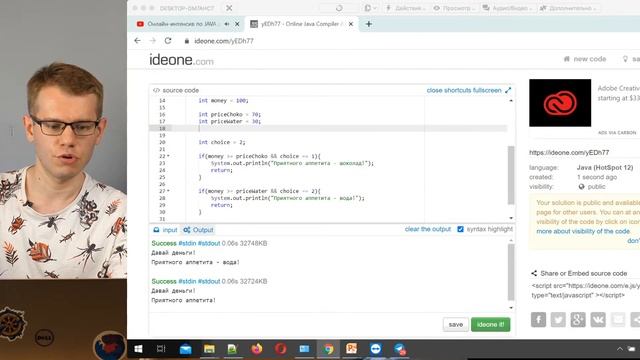Open the Mail app in the taskbar

point(185,349)
